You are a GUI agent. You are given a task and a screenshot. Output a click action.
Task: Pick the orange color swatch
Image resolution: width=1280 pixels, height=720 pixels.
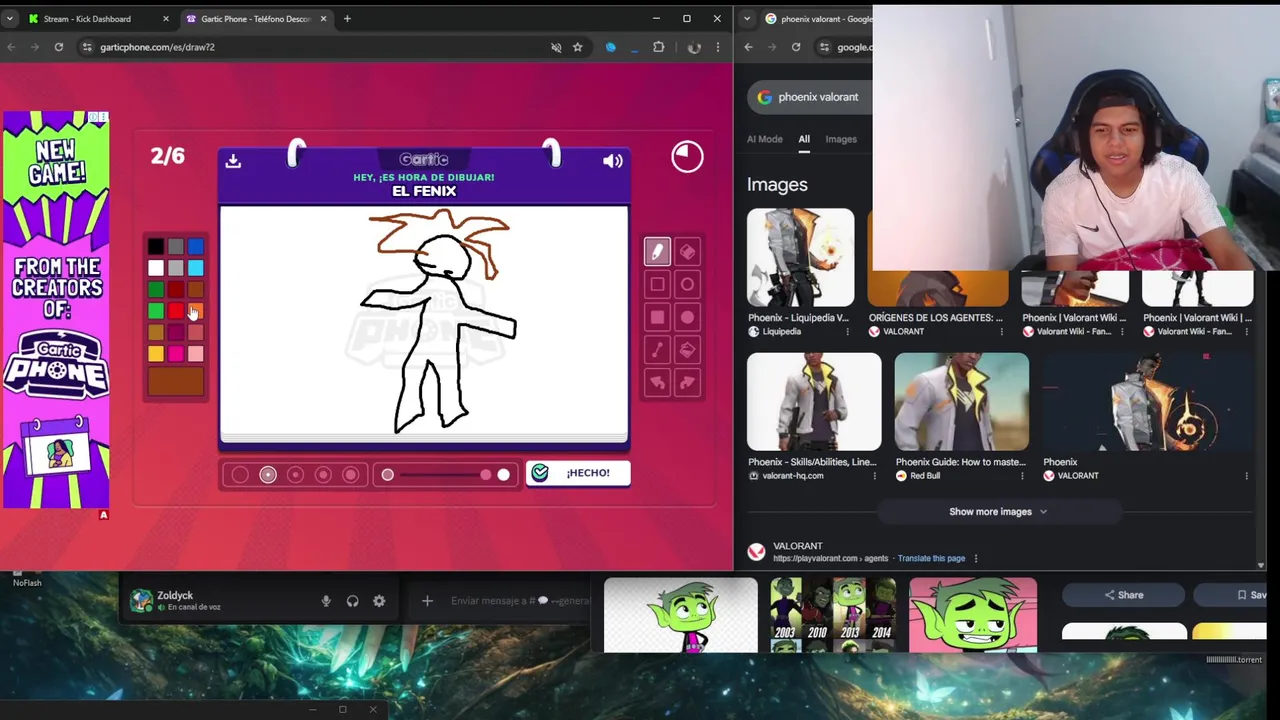click(195, 311)
